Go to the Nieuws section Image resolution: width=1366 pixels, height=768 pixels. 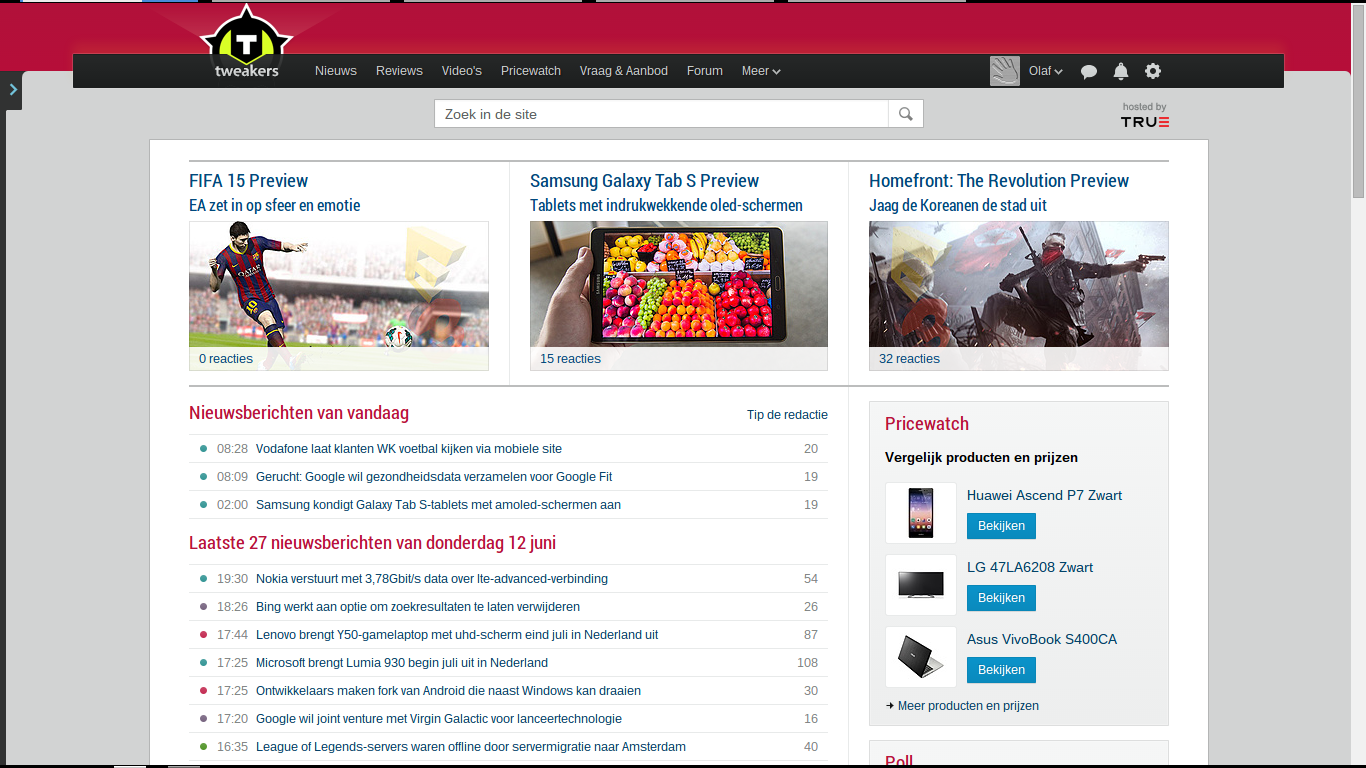click(x=336, y=71)
